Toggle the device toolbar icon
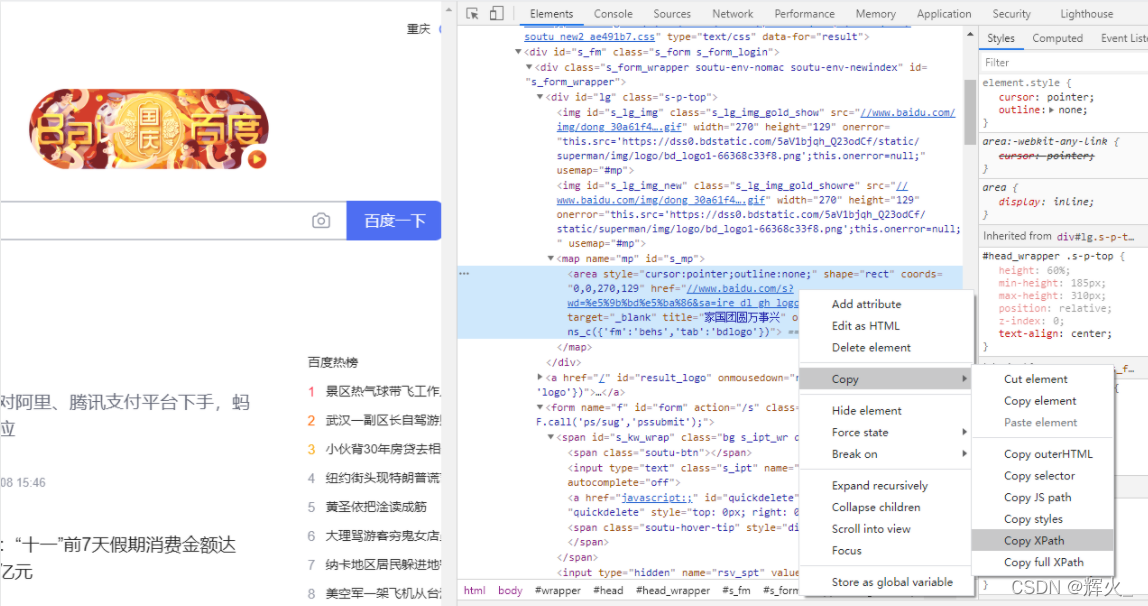This screenshot has width=1148, height=606. tap(496, 13)
